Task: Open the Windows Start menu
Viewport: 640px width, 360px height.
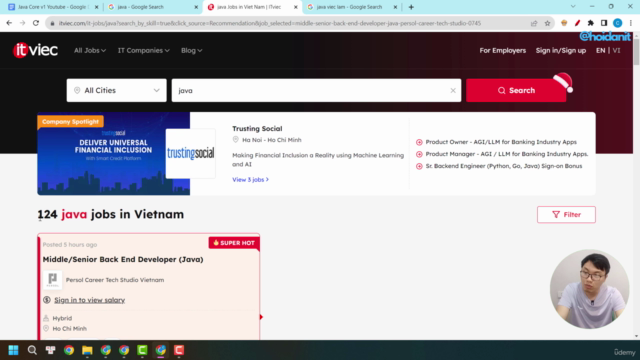Action: (x=13, y=350)
